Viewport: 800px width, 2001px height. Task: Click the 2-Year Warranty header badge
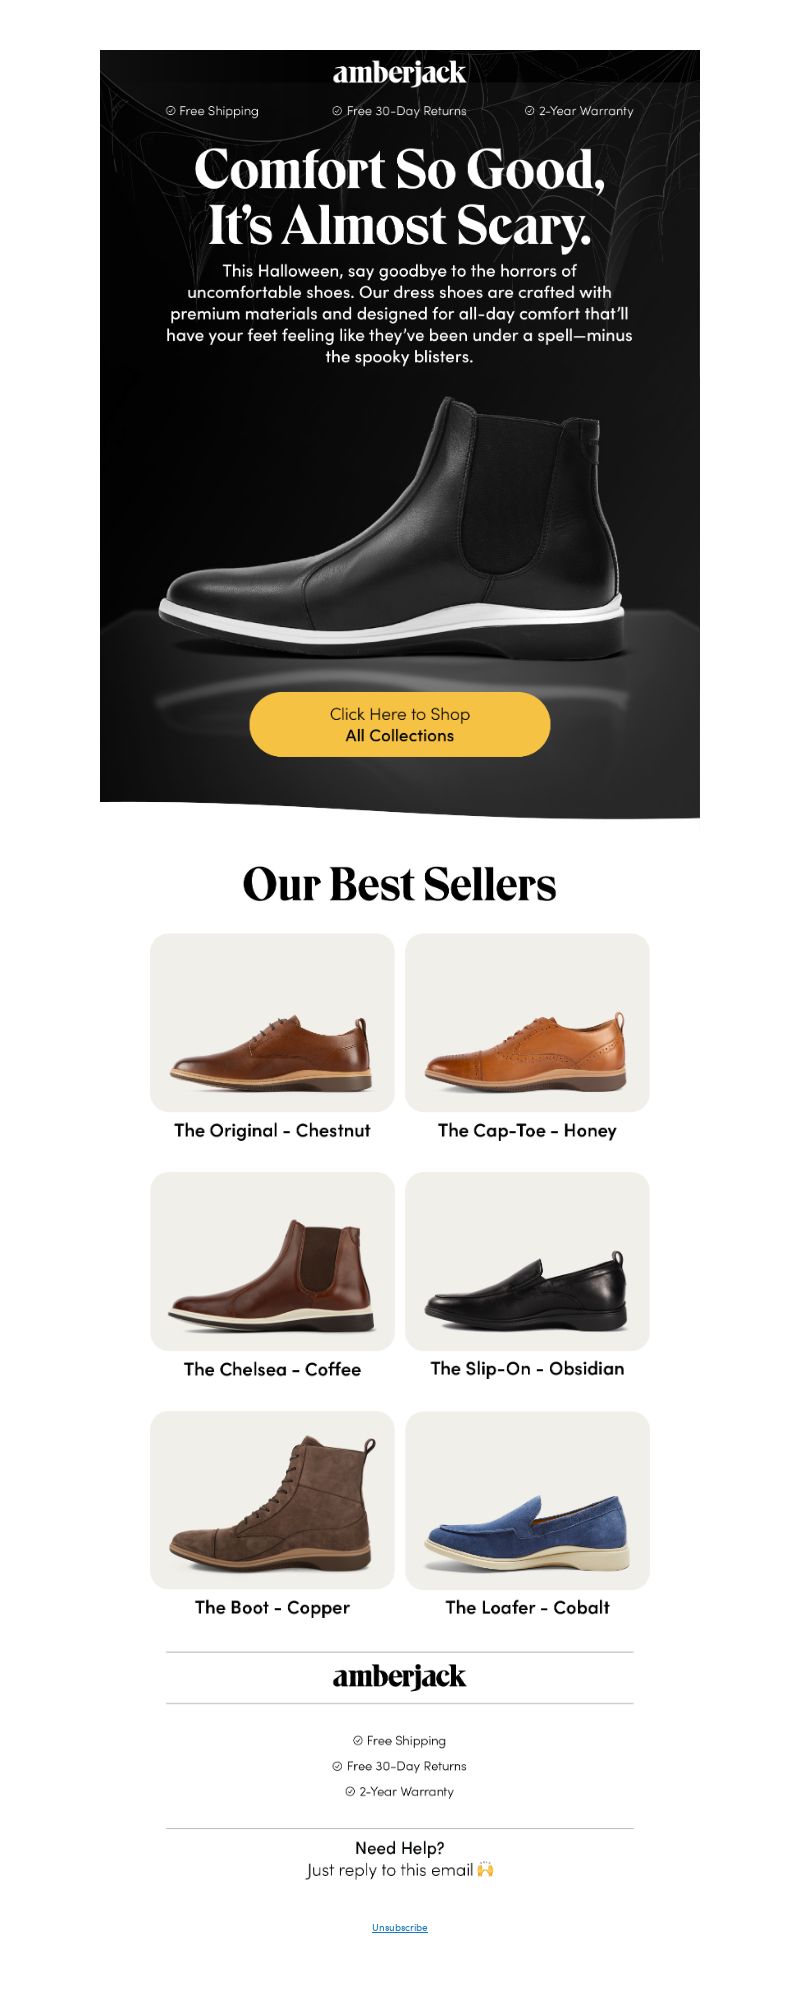tap(579, 111)
